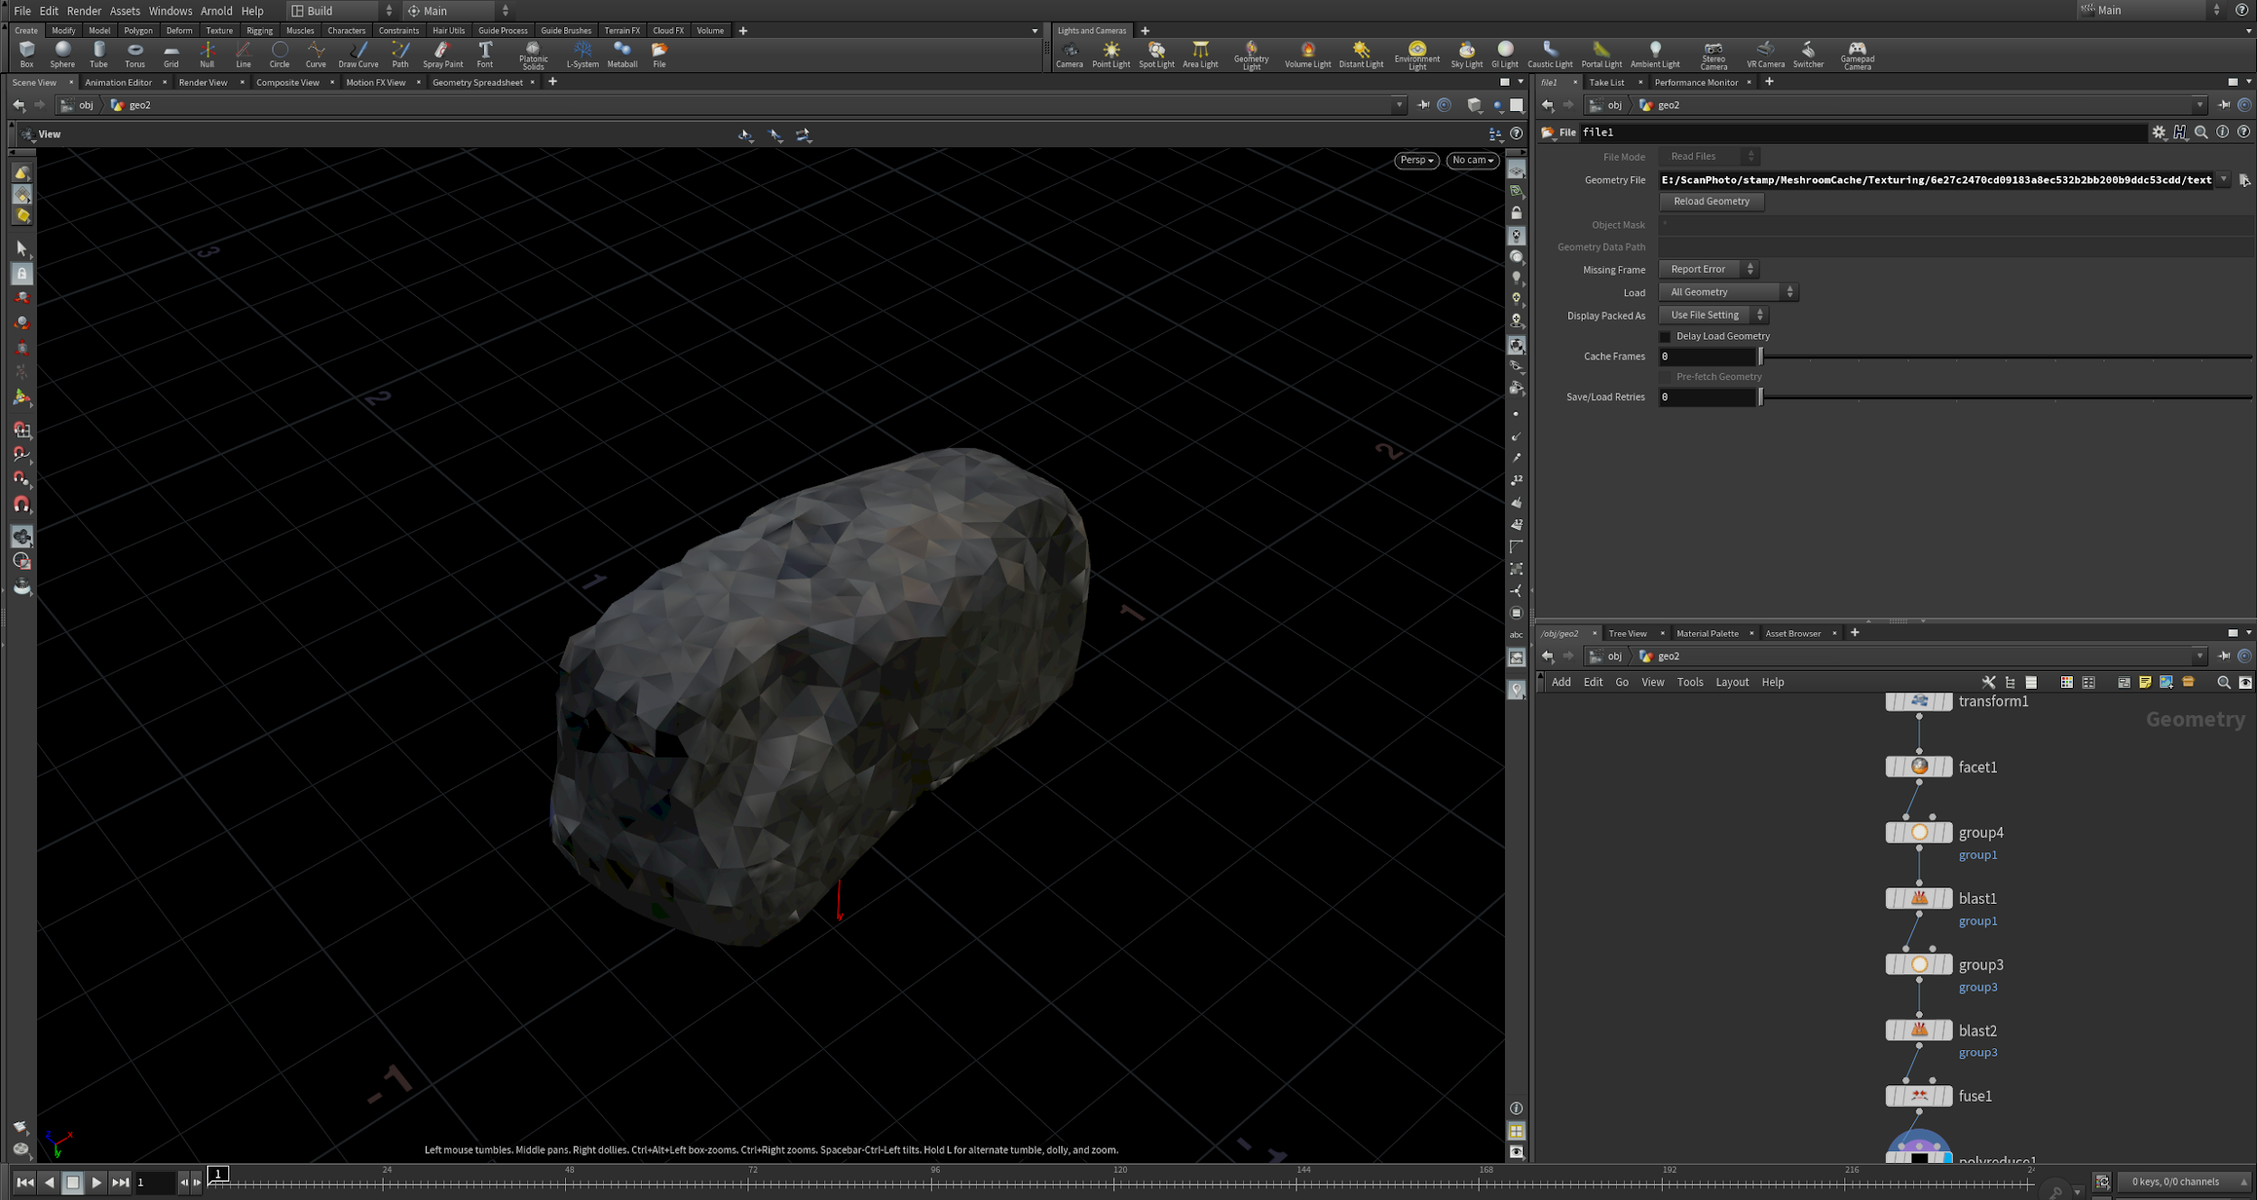
Task: Open the network editor Add menu
Action: coord(1560,682)
